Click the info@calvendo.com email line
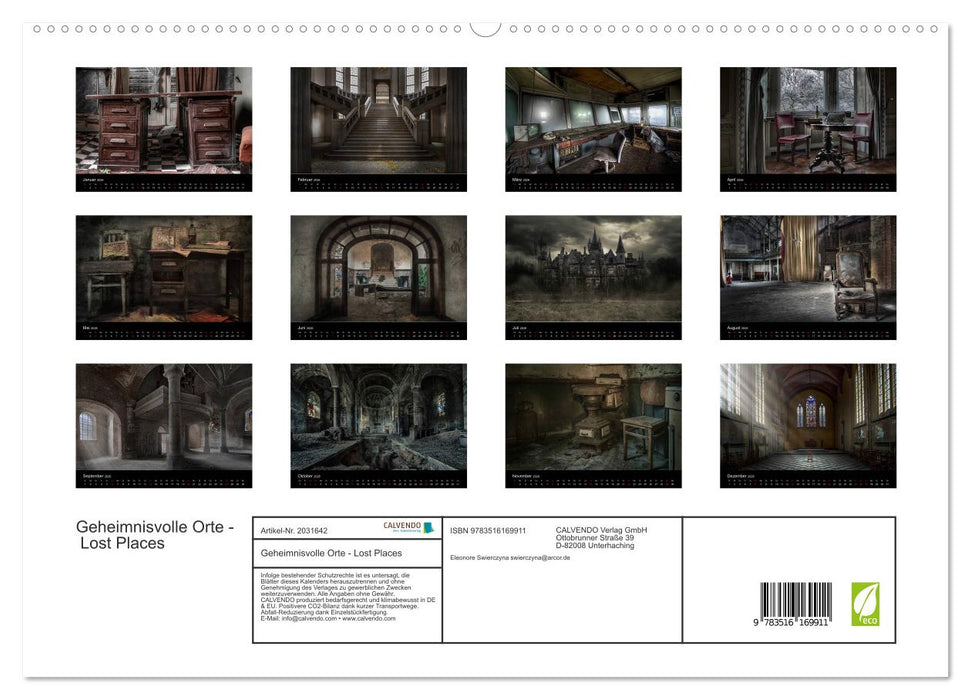This screenshot has width=971, height=700. coord(327,618)
